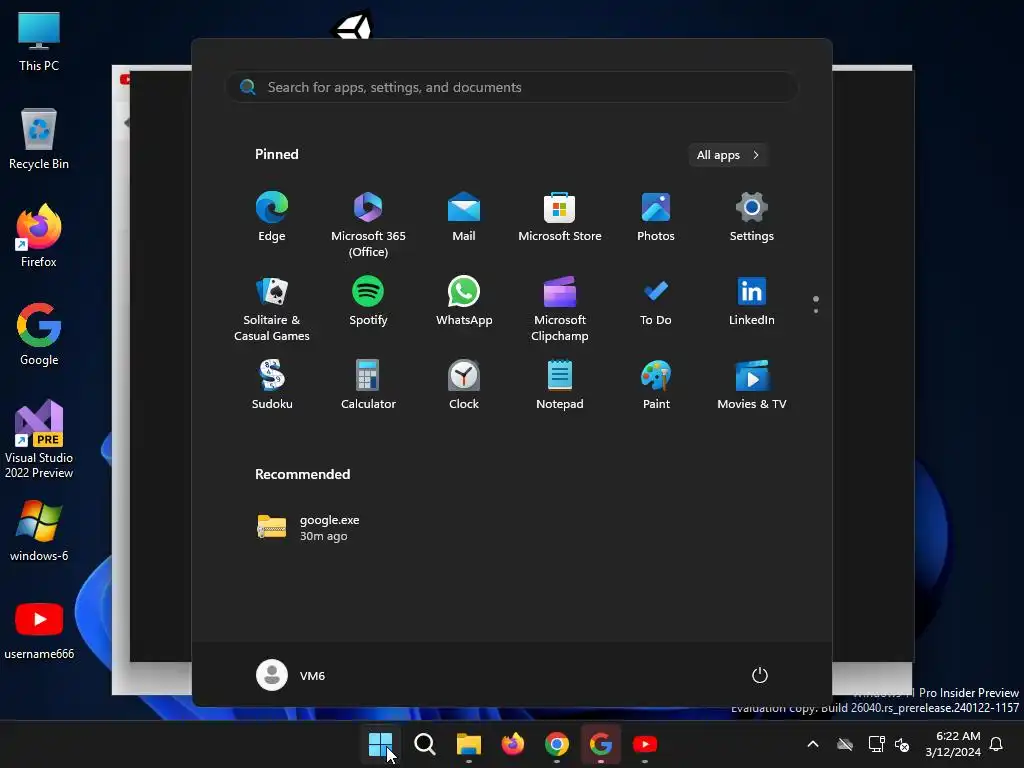Select the Google desktop shortcut
This screenshot has width=1024, height=768.
tap(39, 334)
